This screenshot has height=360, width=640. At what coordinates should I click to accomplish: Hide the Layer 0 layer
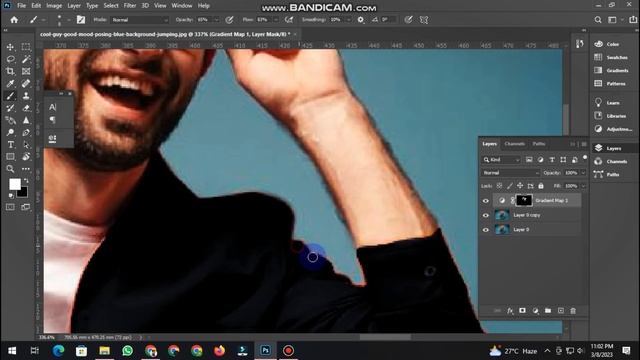[486, 230]
